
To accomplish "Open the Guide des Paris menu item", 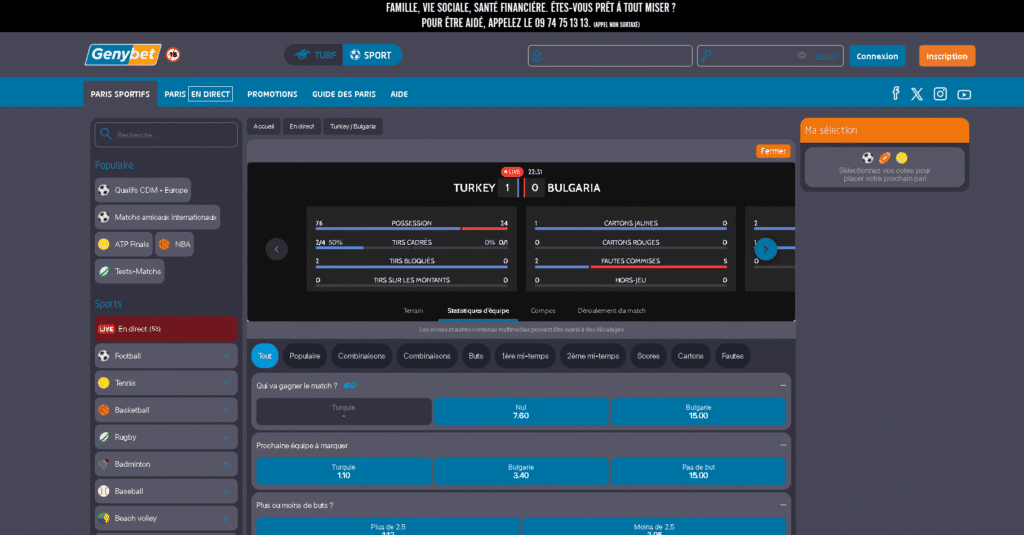I will click(x=344, y=94).
